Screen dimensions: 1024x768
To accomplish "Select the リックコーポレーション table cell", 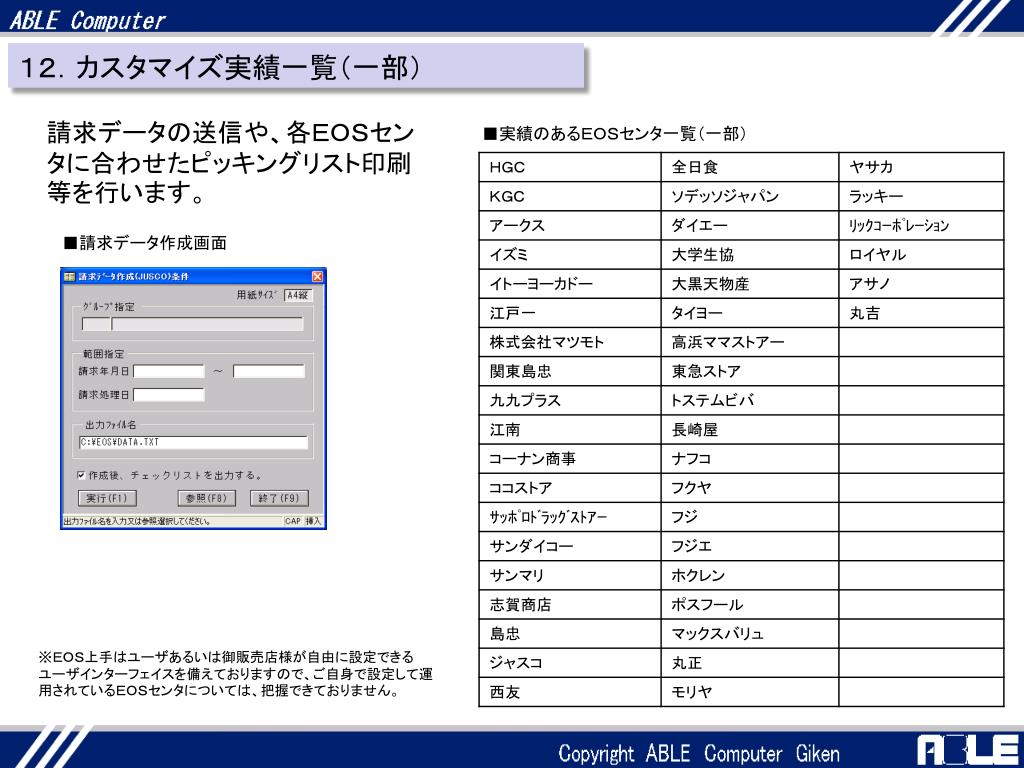I will point(921,225).
